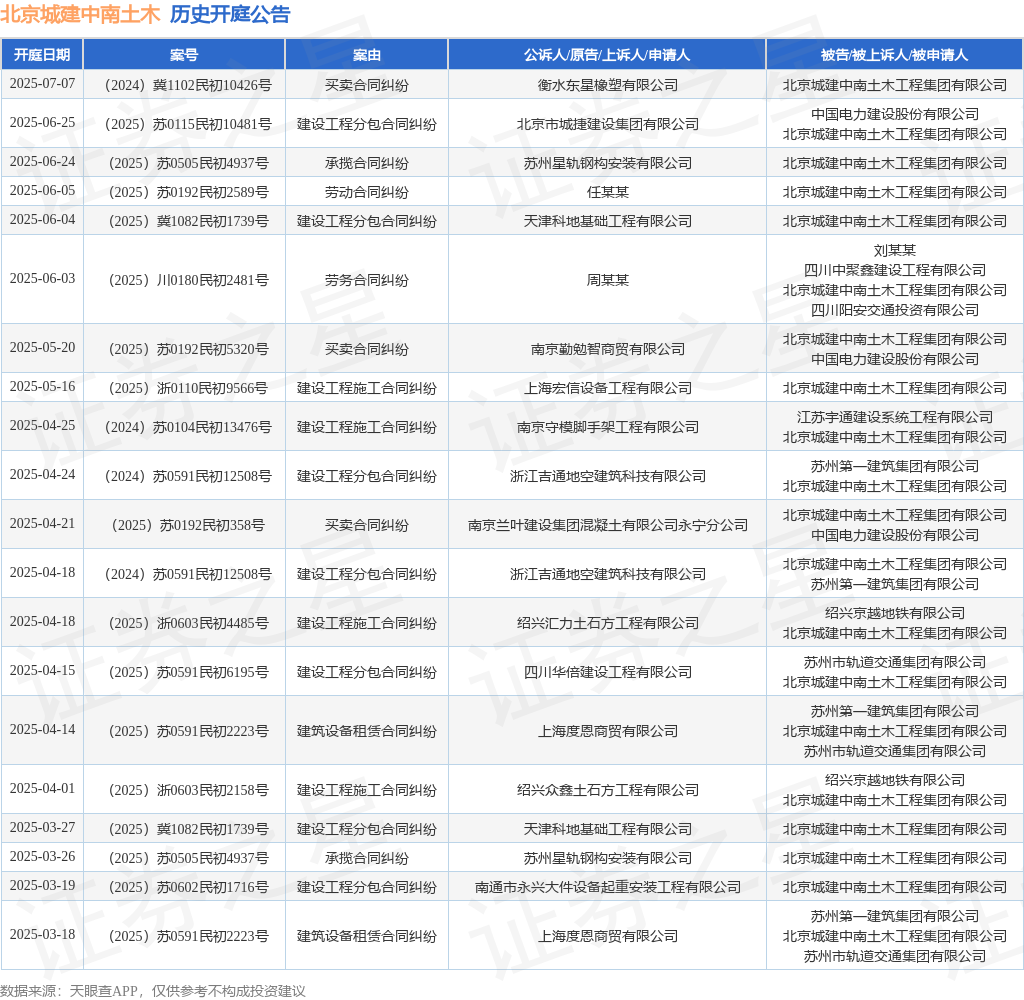Click plaintiff 南京守模脚手架工程有限公司

click(x=607, y=427)
